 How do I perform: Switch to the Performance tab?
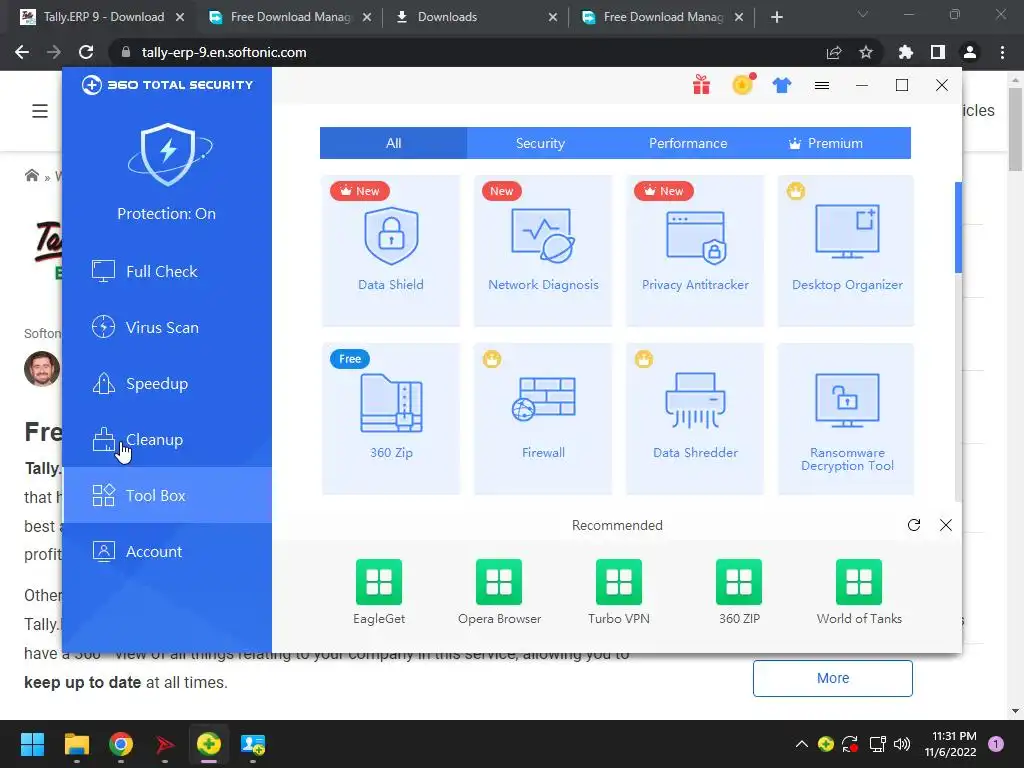click(x=688, y=143)
